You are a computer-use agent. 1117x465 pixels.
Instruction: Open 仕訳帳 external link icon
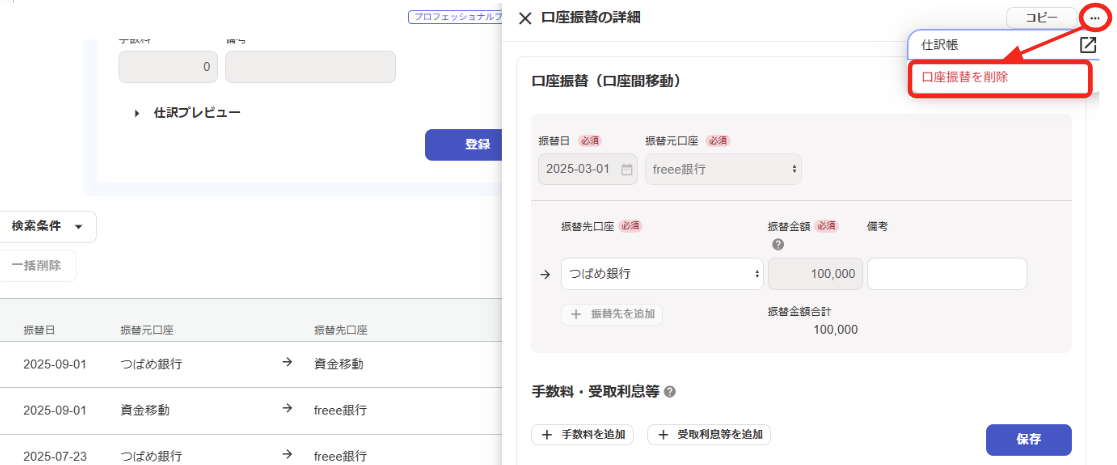(x=1088, y=45)
